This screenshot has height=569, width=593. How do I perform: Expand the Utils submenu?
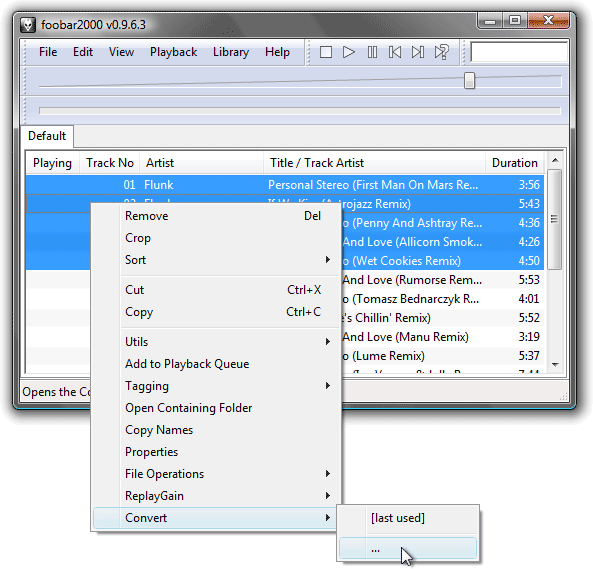[x=217, y=342]
